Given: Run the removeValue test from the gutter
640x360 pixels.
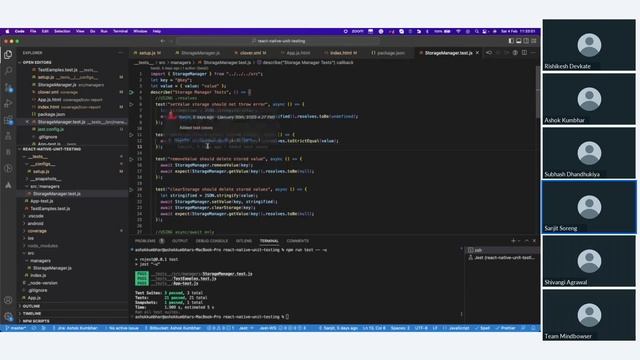Looking at the screenshot, I should [131, 159].
